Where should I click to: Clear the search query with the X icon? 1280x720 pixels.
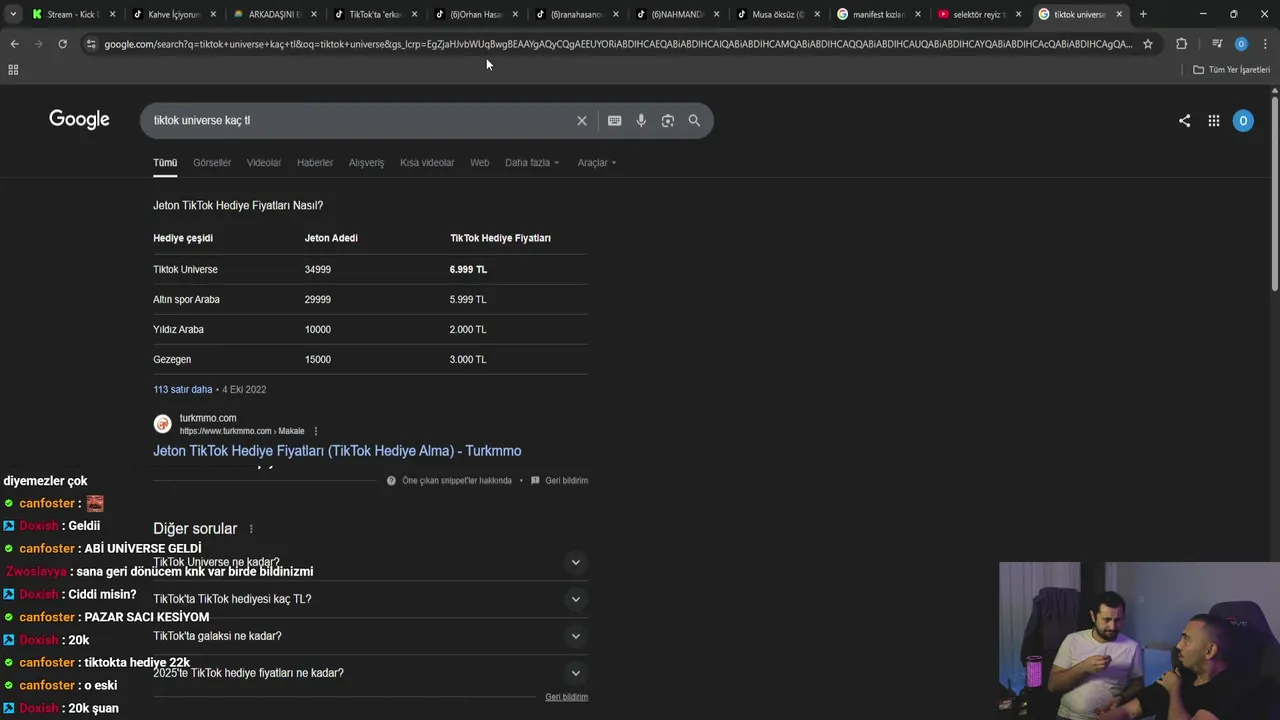click(582, 120)
